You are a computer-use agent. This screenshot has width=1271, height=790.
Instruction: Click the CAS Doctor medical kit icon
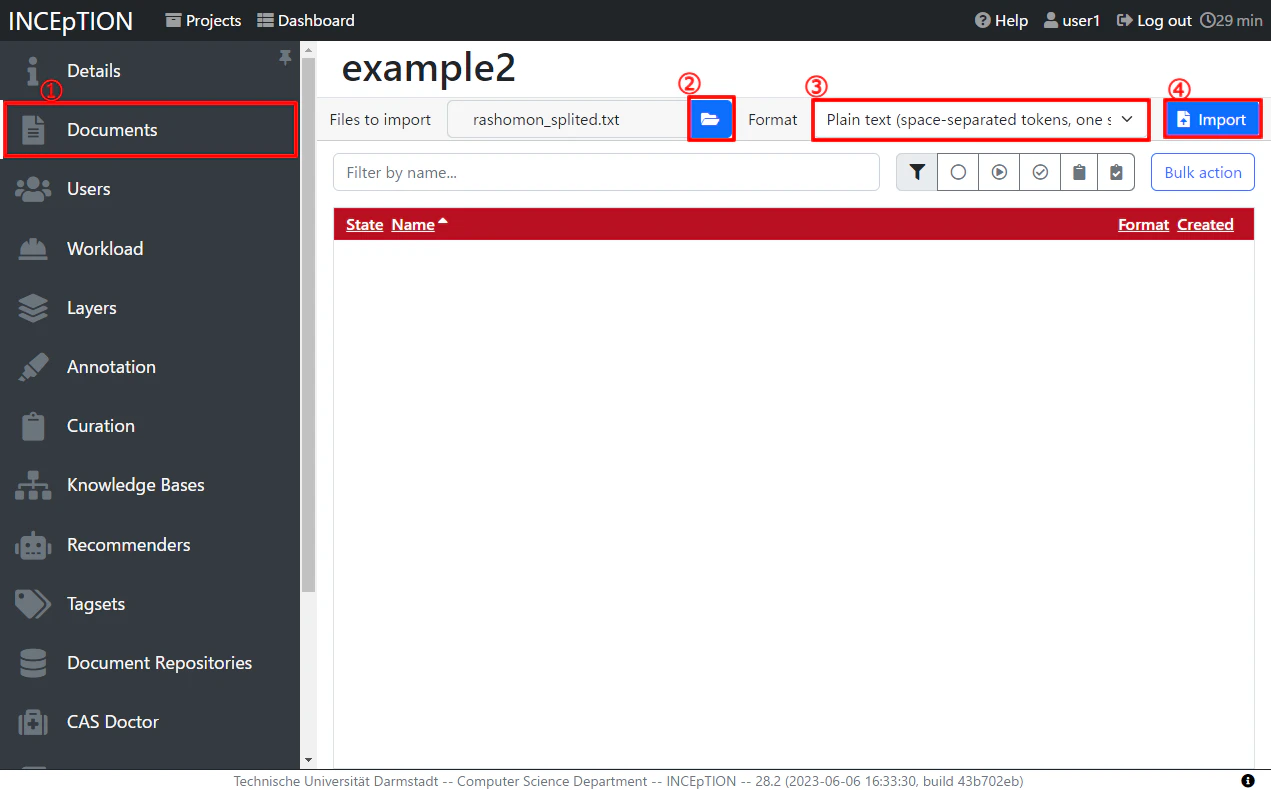click(33, 721)
